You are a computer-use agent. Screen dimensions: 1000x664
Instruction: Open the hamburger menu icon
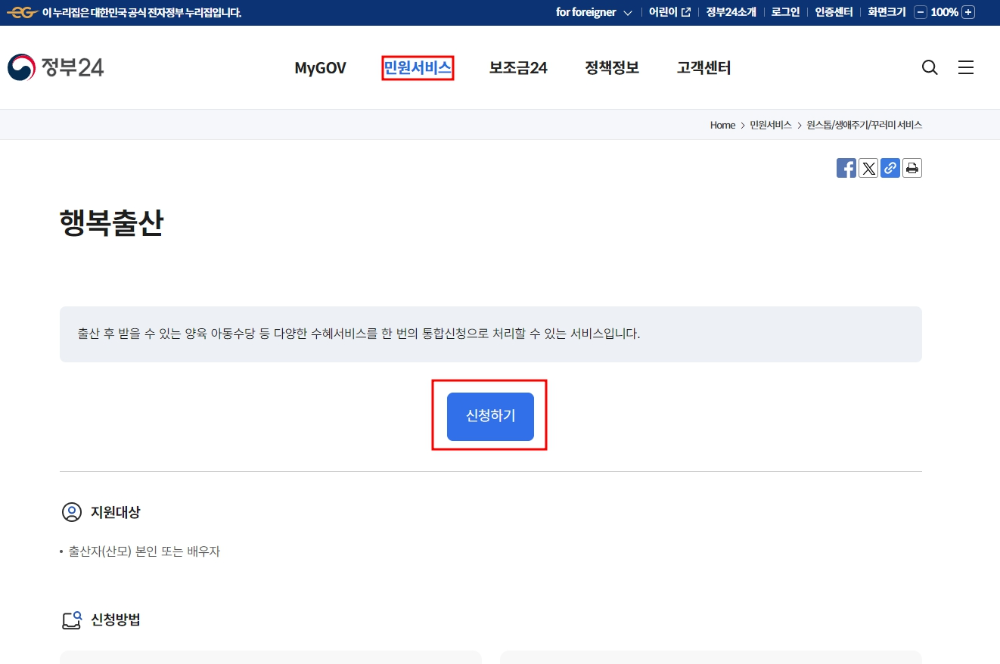click(x=964, y=67)
